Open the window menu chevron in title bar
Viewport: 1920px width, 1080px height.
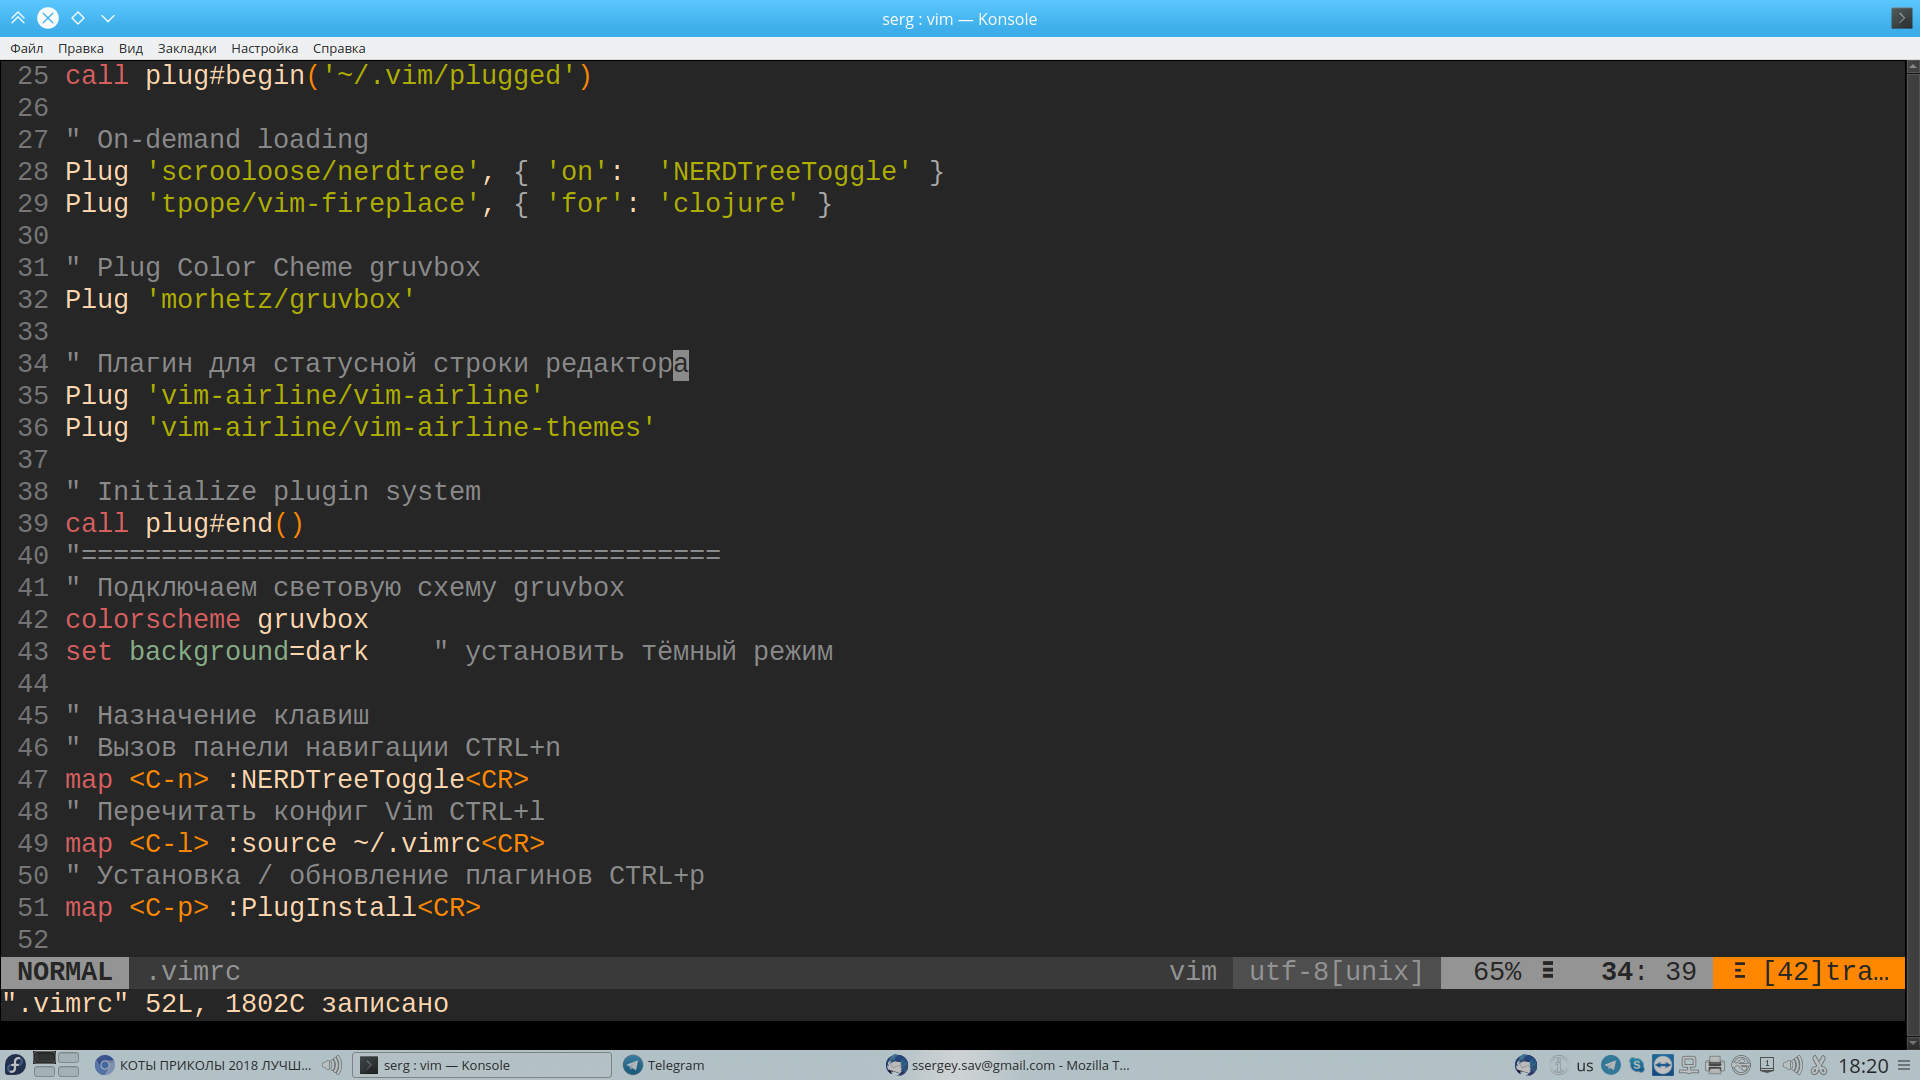(108, 18)
